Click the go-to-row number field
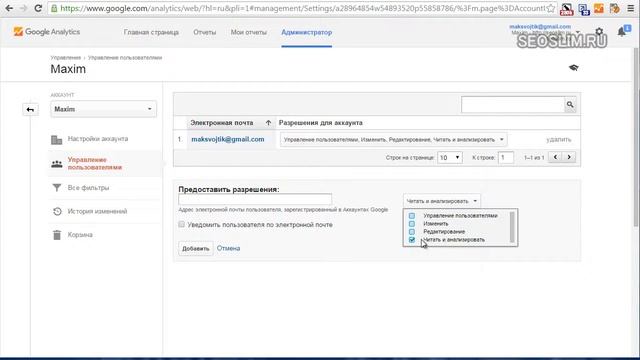 click(x=506, y=157)
